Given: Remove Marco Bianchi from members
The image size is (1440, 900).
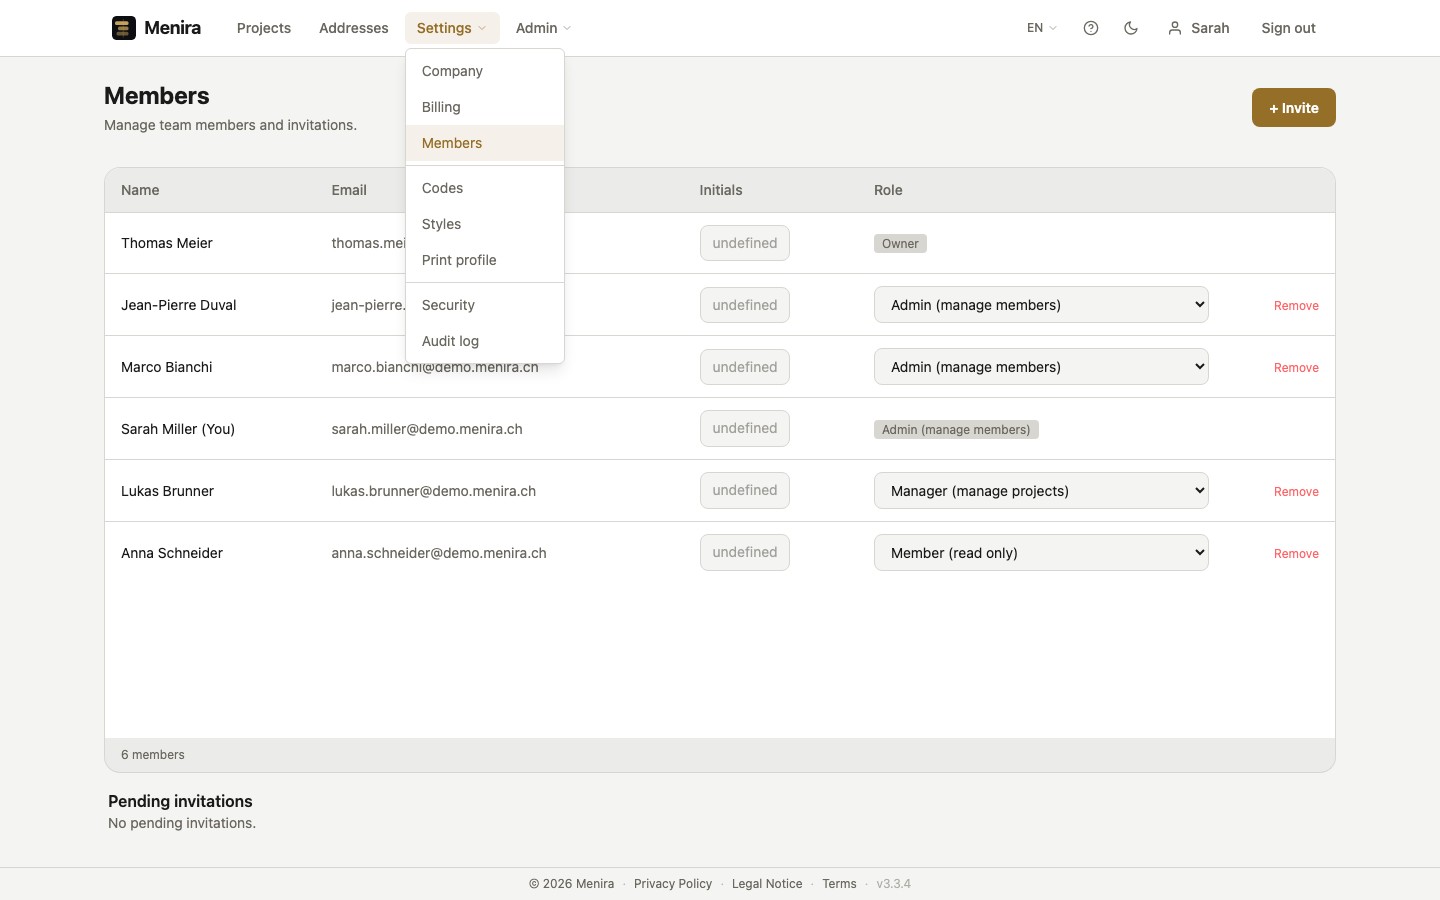Looking at the screenshot, I should (x=1296, y=368).
